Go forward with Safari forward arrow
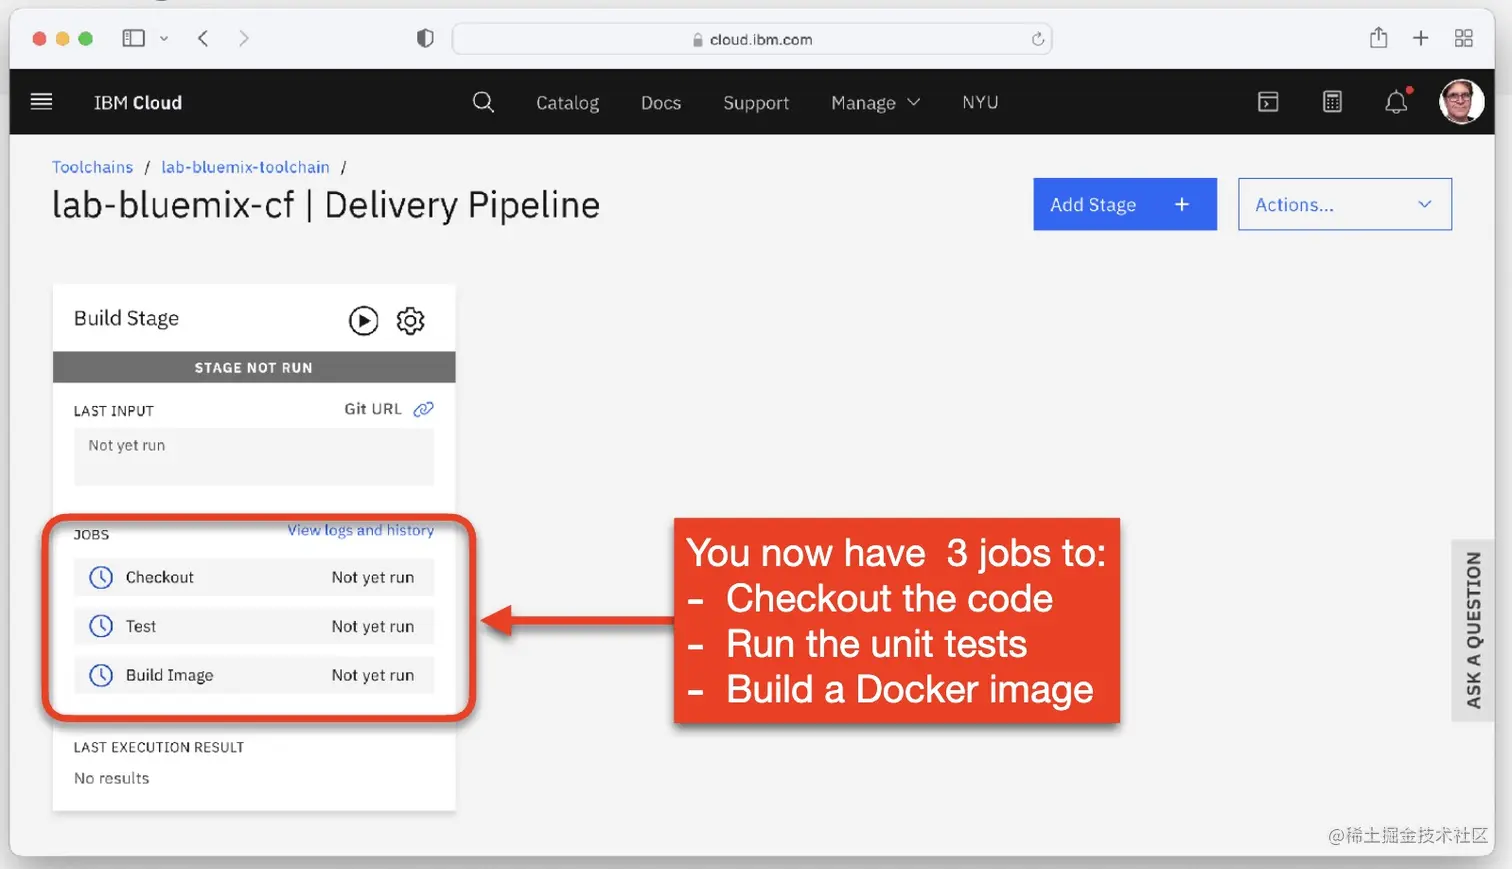 pos(244,38)
